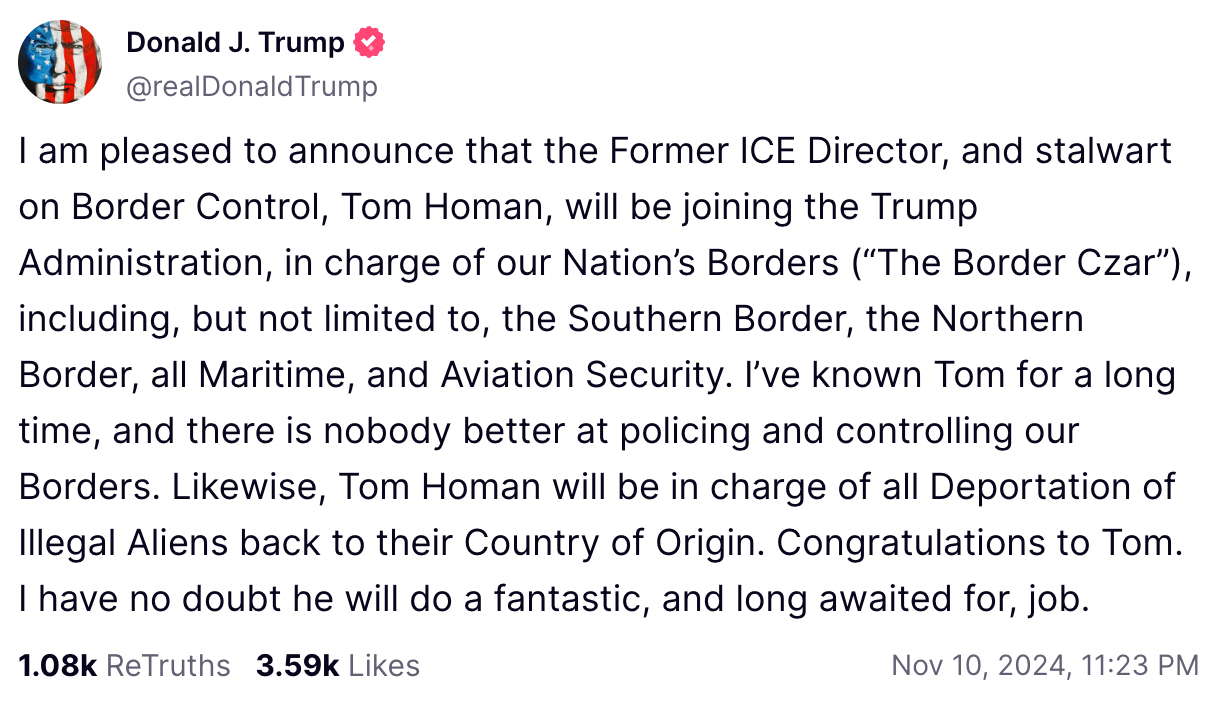
Task: Open the Donald J. Trump display name link
Action: [235, 43]
